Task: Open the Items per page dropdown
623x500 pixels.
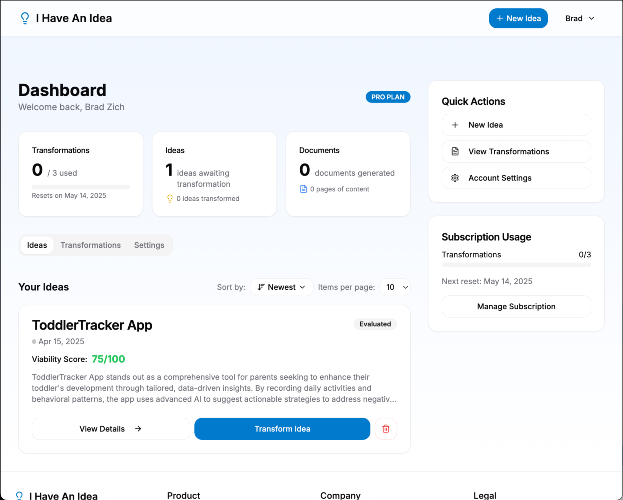Action: [x=395, y=287]
